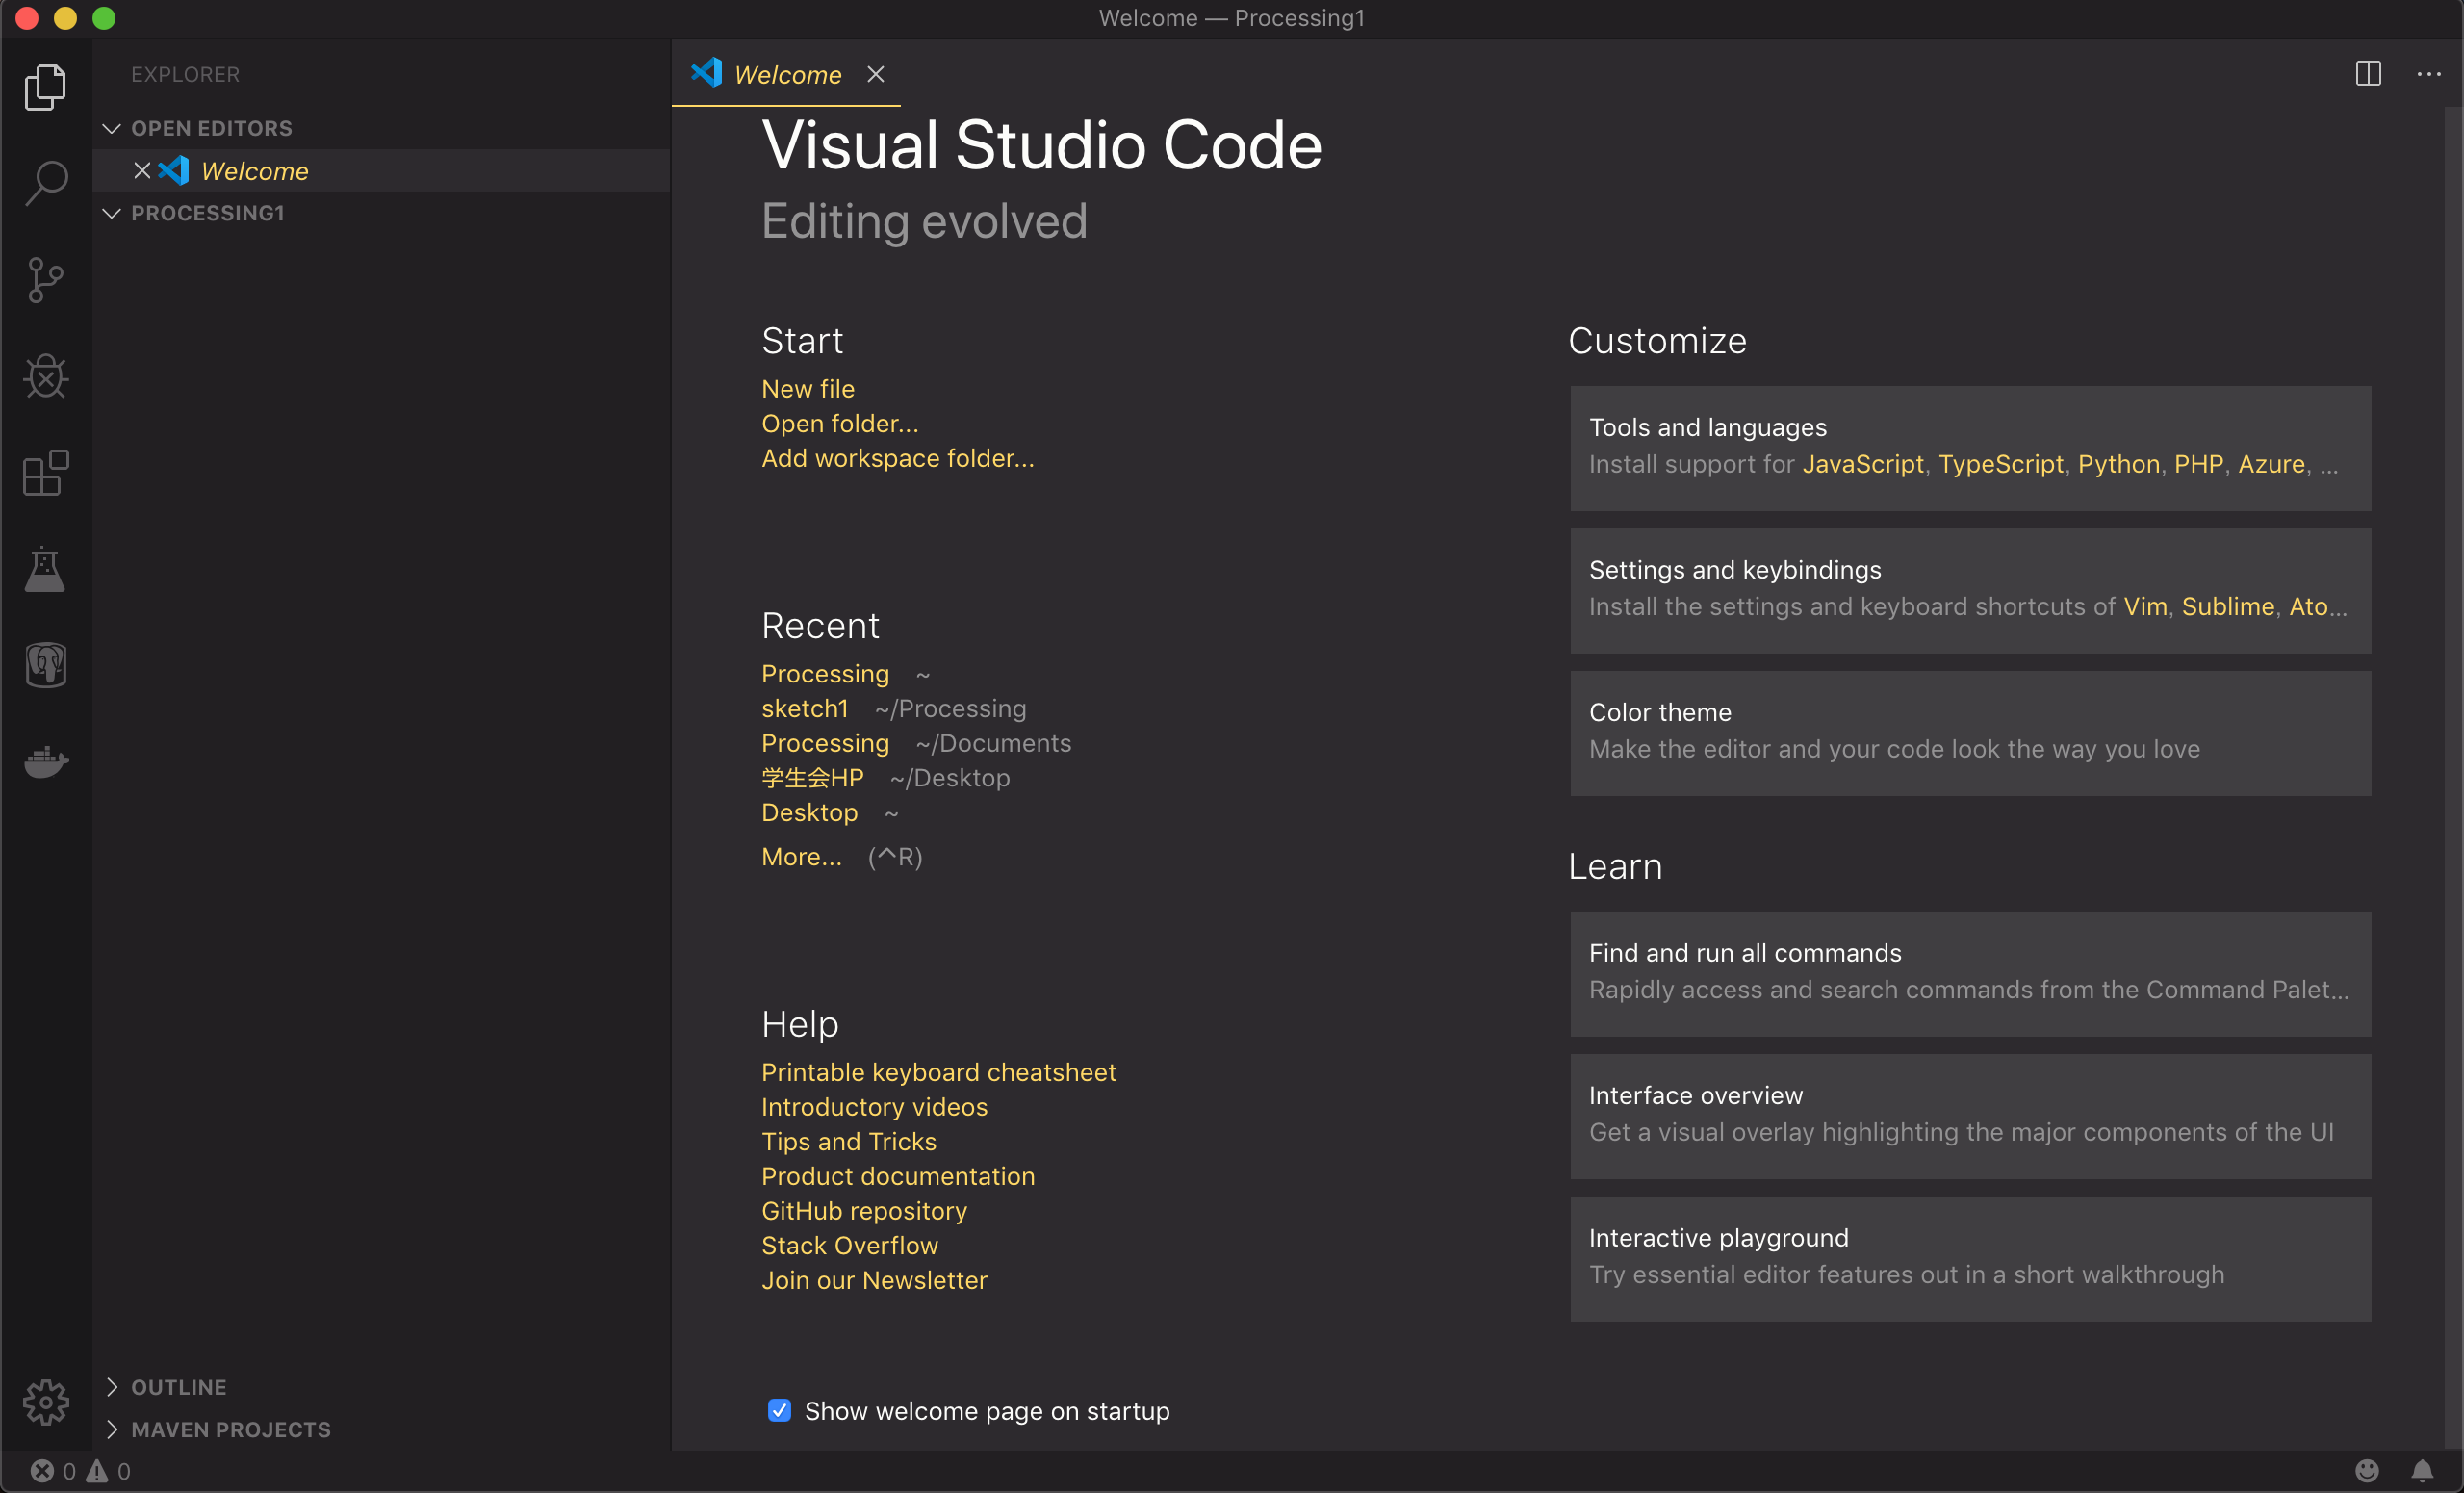This screenshot has height=1493, width=2464.
Task: Click the feedback smiley in the status bar
Action: click(2368, 1470)
